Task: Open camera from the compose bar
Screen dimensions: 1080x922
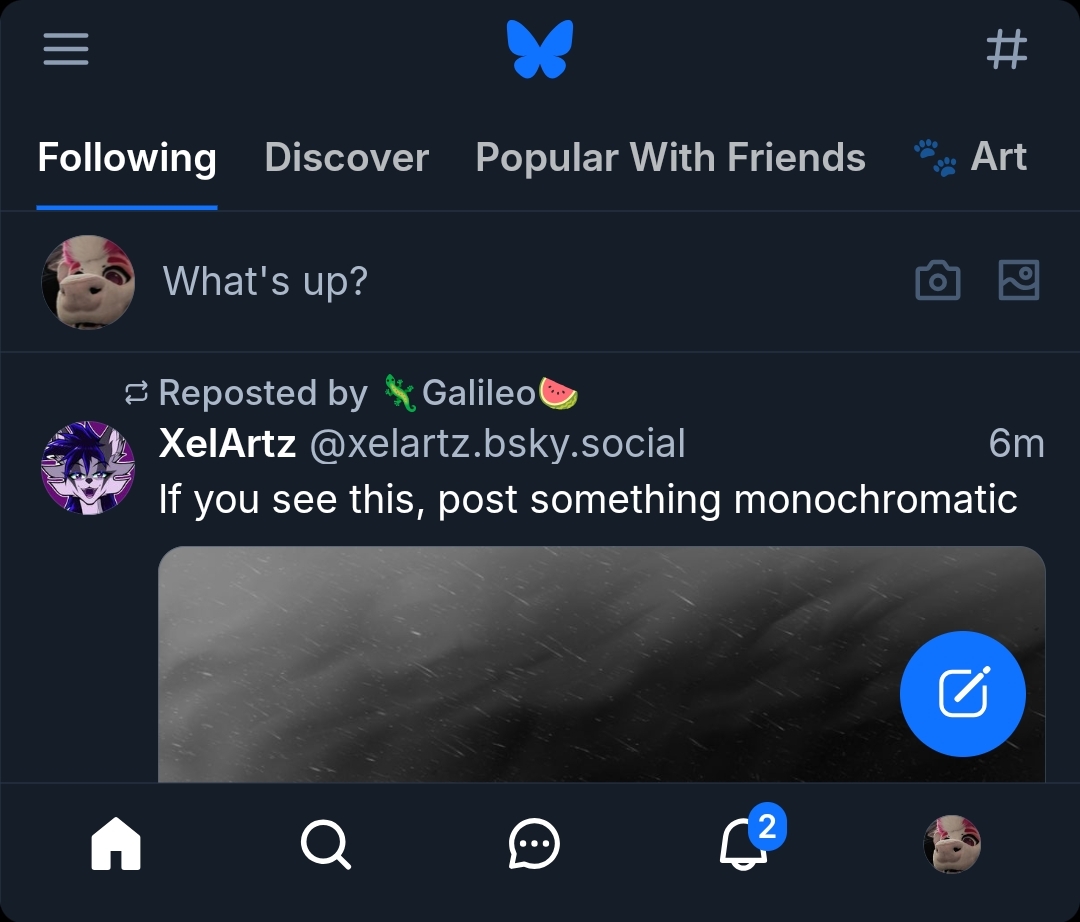Action: (x=937, y=281)
